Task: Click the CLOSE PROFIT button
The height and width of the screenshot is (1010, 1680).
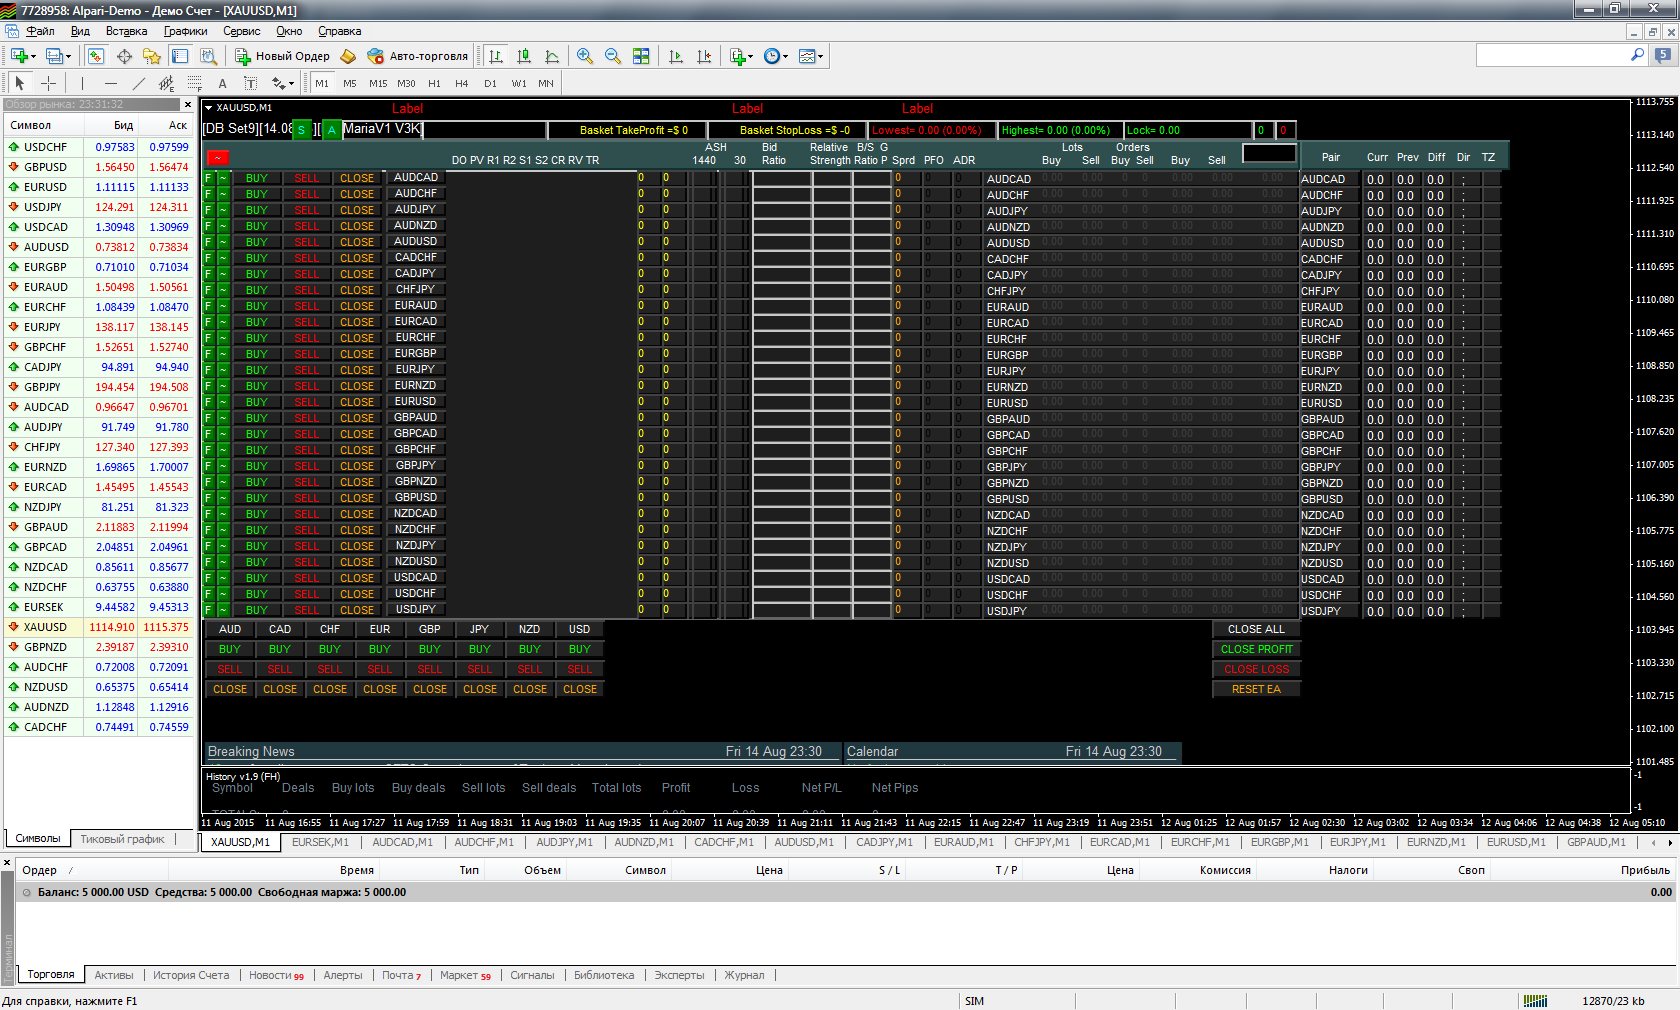Action: click(1256, 649)
